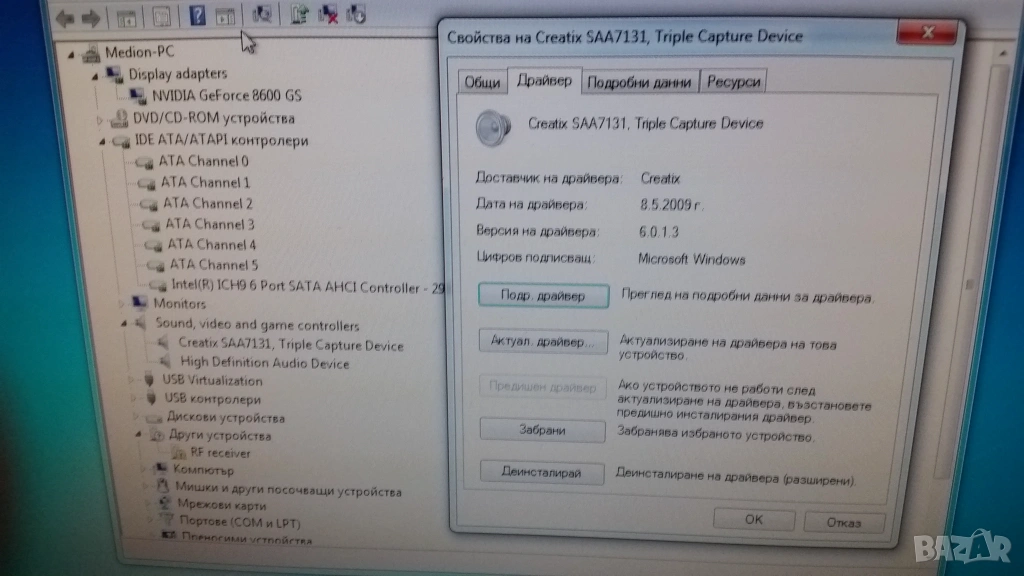Image resolution: width=1024 pixels, height=576 pixels.
Task: Click the RF receiver unknown device icon
Action: click(180, 453)
